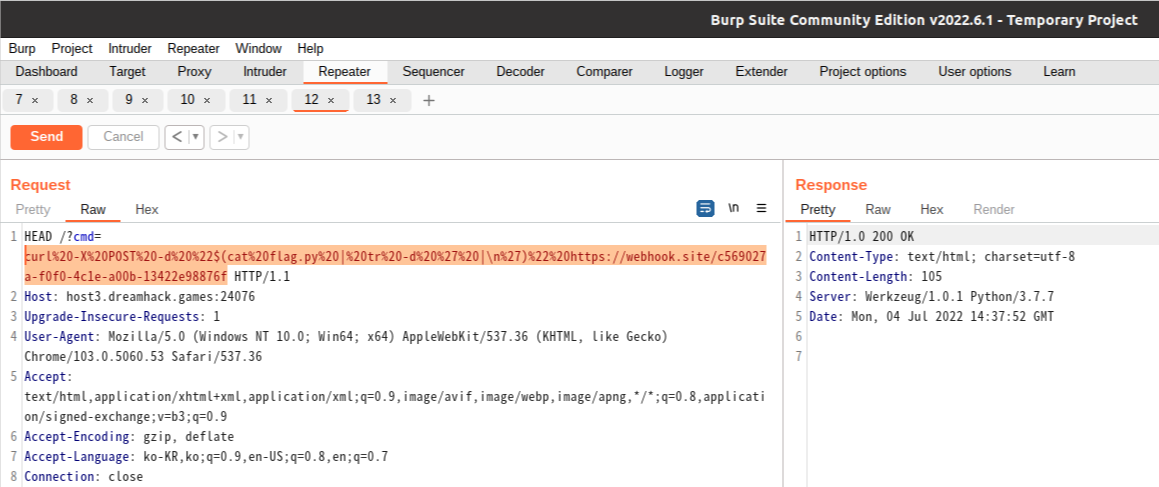Toggle show non-printable characters (\n)
The width and height of the screenshot is (1159, 487).
coord(734,208)
